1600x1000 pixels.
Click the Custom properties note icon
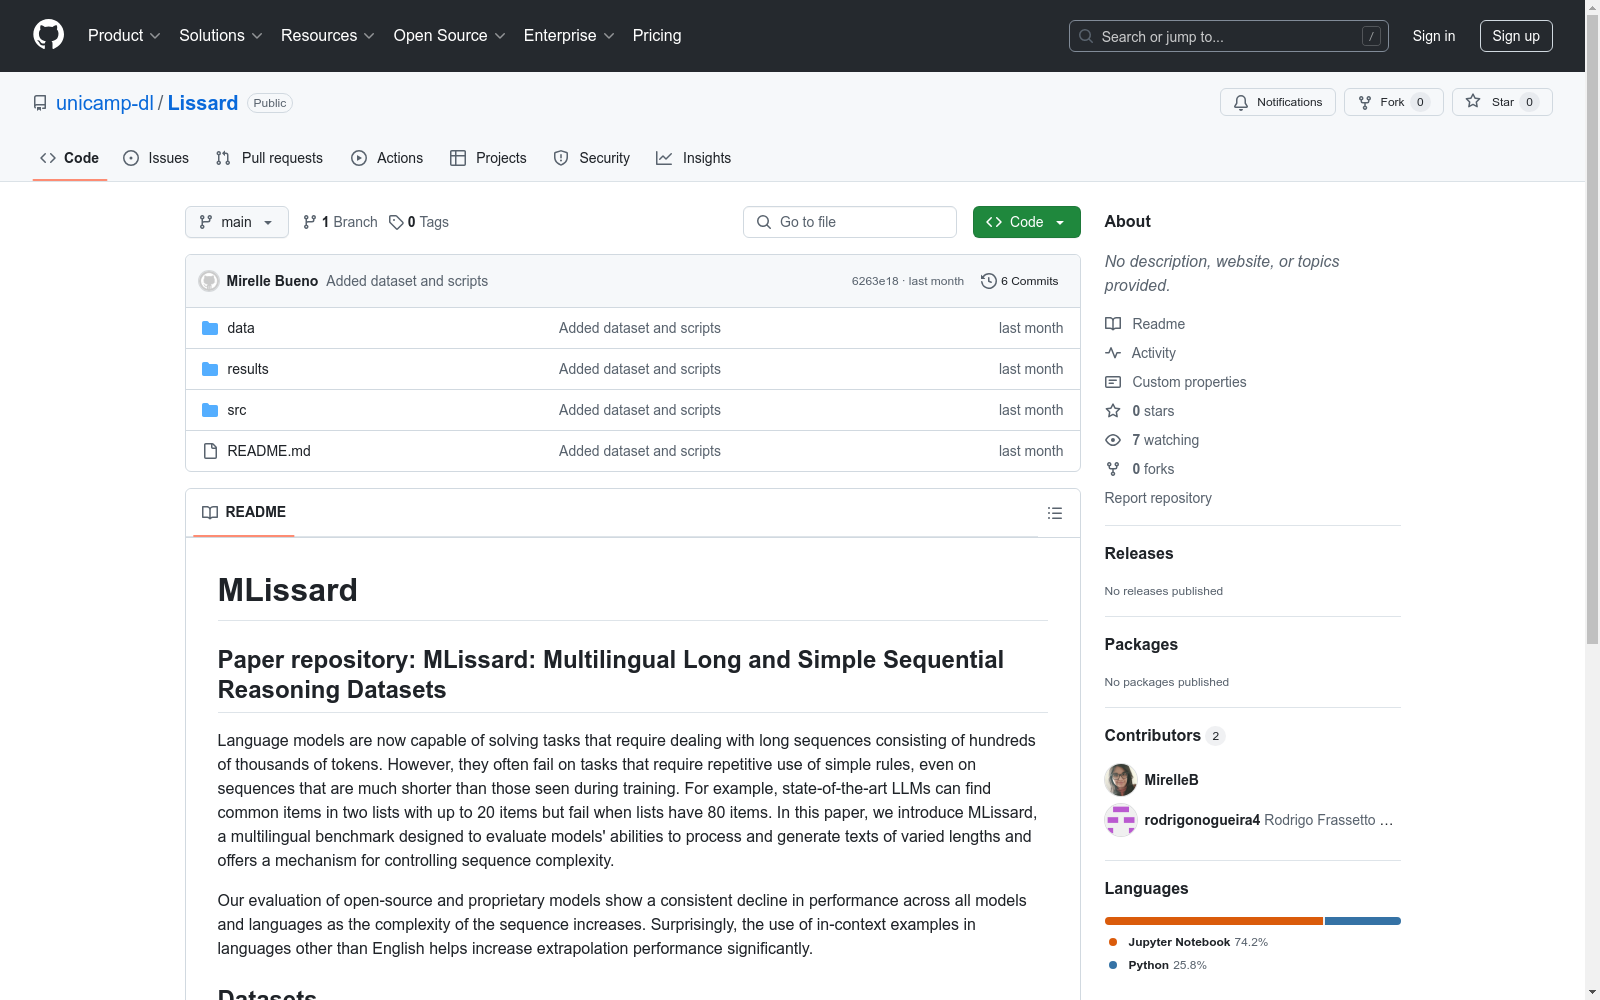(1113, 382)
